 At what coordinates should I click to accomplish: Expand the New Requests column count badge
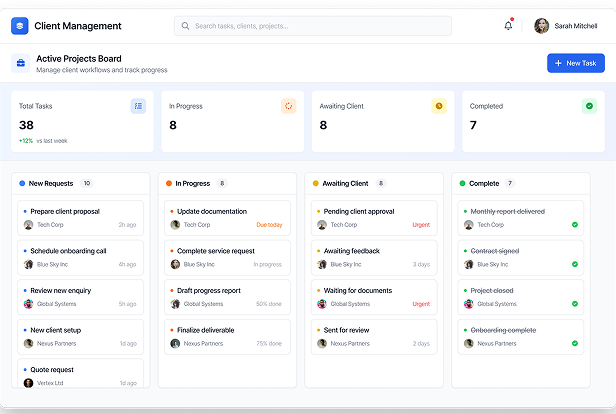click(86, 184)
